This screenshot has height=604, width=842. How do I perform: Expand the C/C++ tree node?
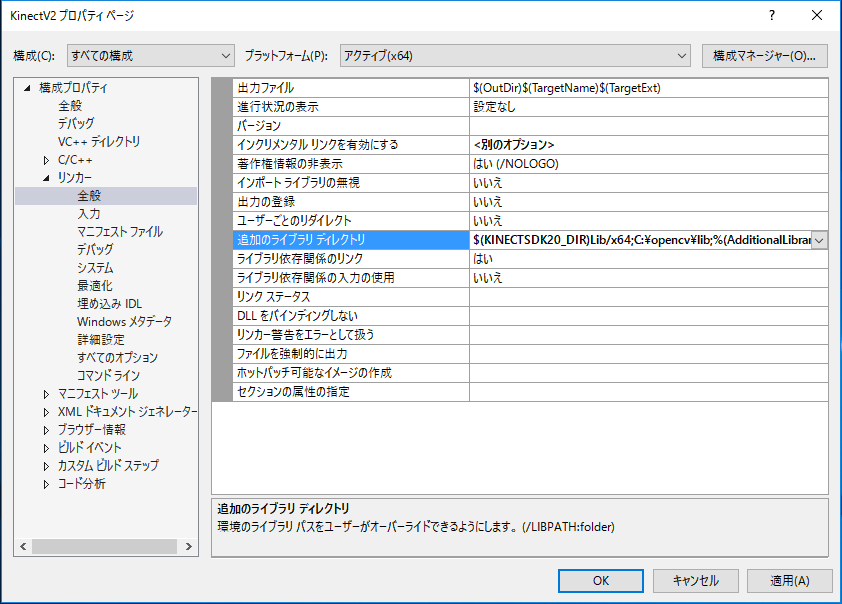(x=46, y=160)
